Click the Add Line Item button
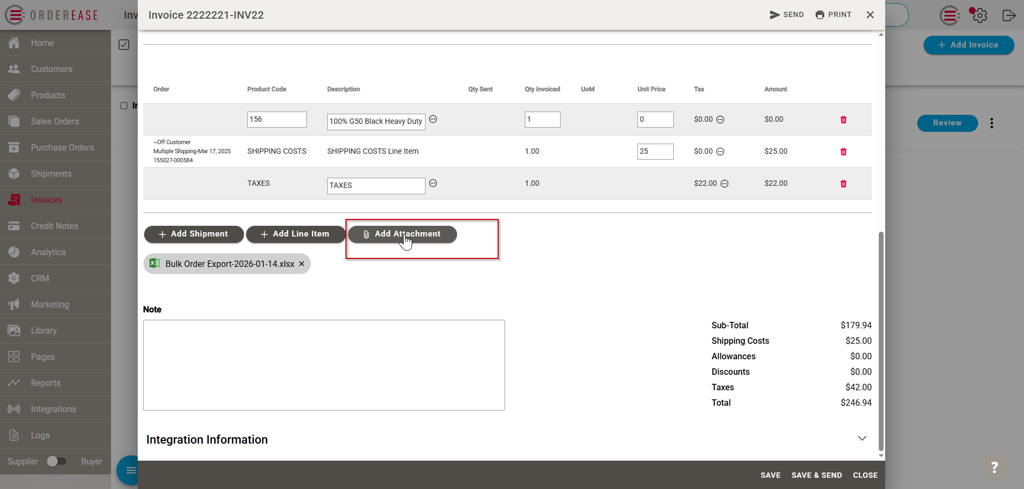This screenshot has height=489, width=1024. (295, 234)
